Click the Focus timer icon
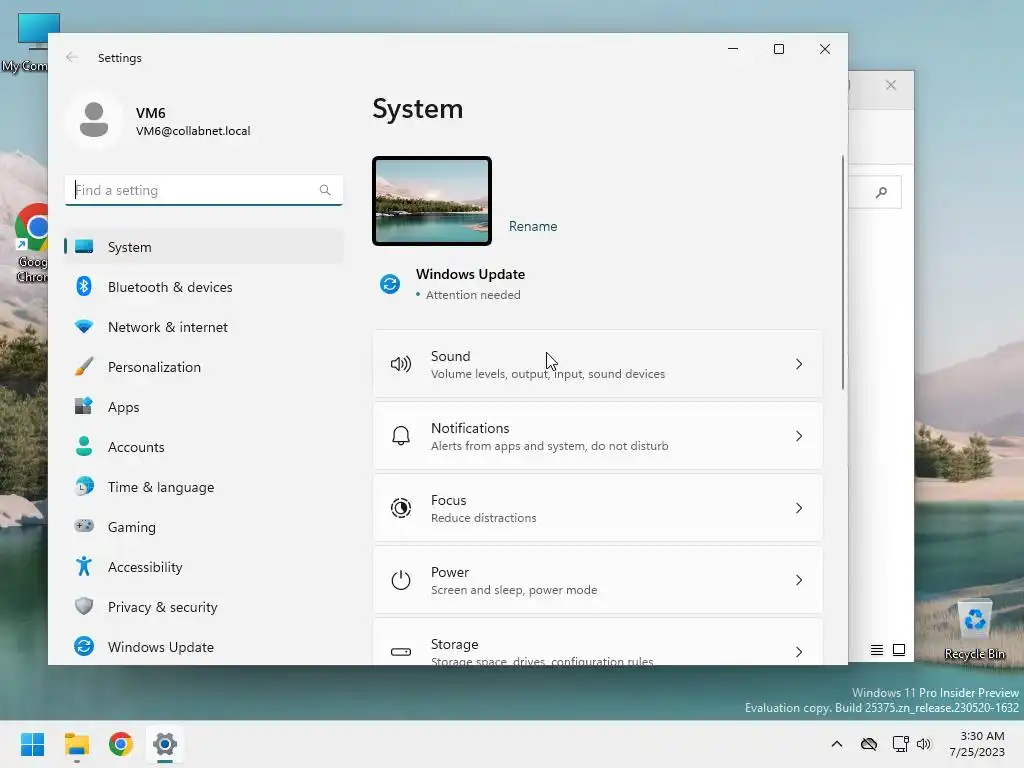Image resolution: width=1024 pixels, height=768 pixels. (401, 507)
